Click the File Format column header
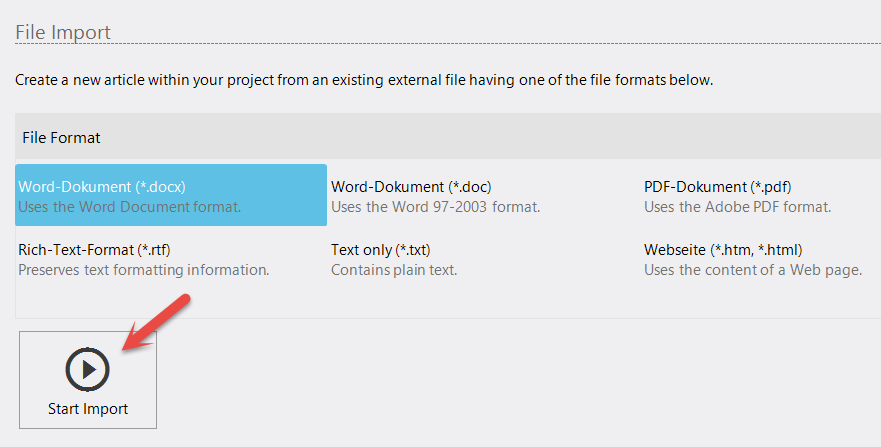This screenshot has height=447, width=881. pyautogui.click(x=61, y=138)
